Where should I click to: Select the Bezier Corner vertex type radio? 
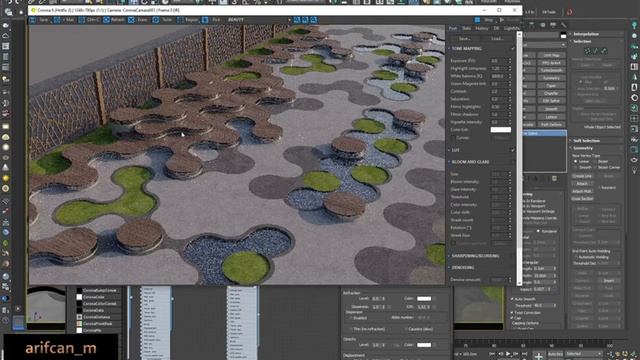click(596, 167)
